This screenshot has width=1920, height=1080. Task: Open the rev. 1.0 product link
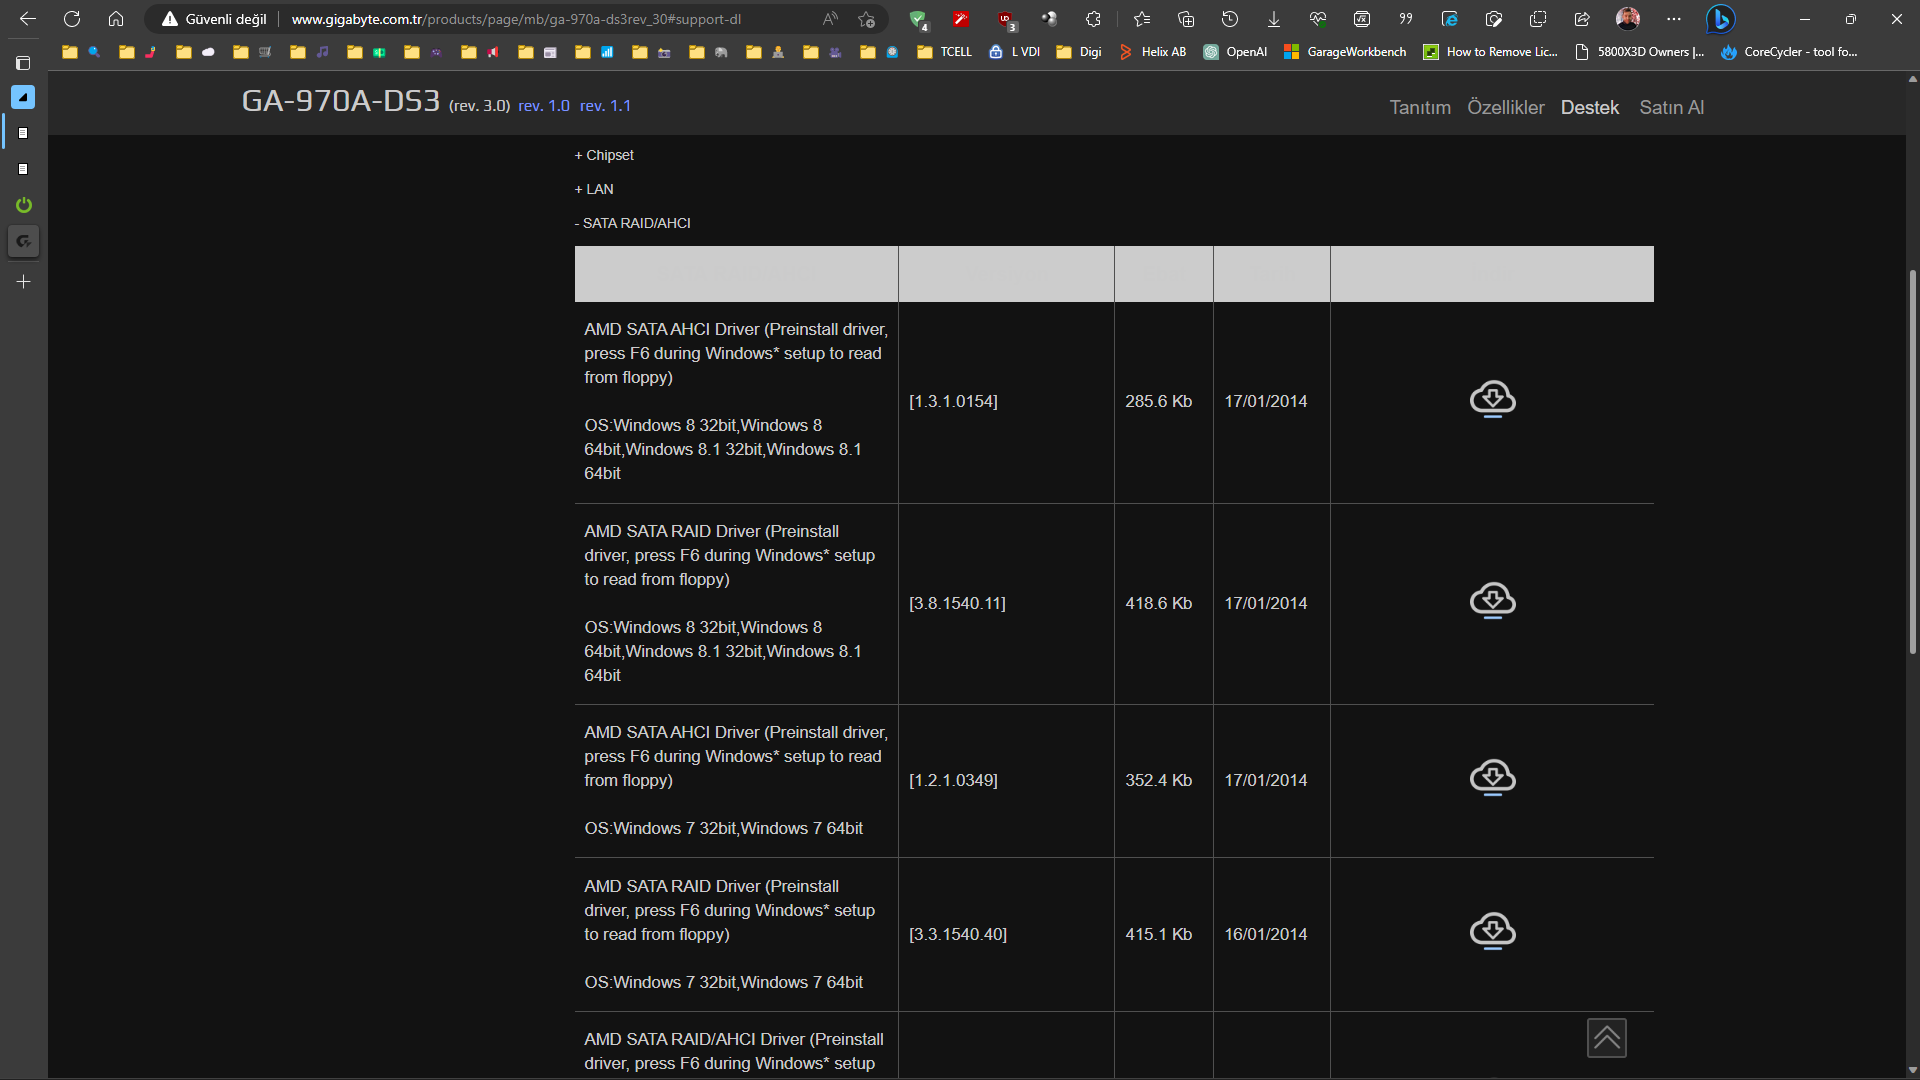coord(543,106)
